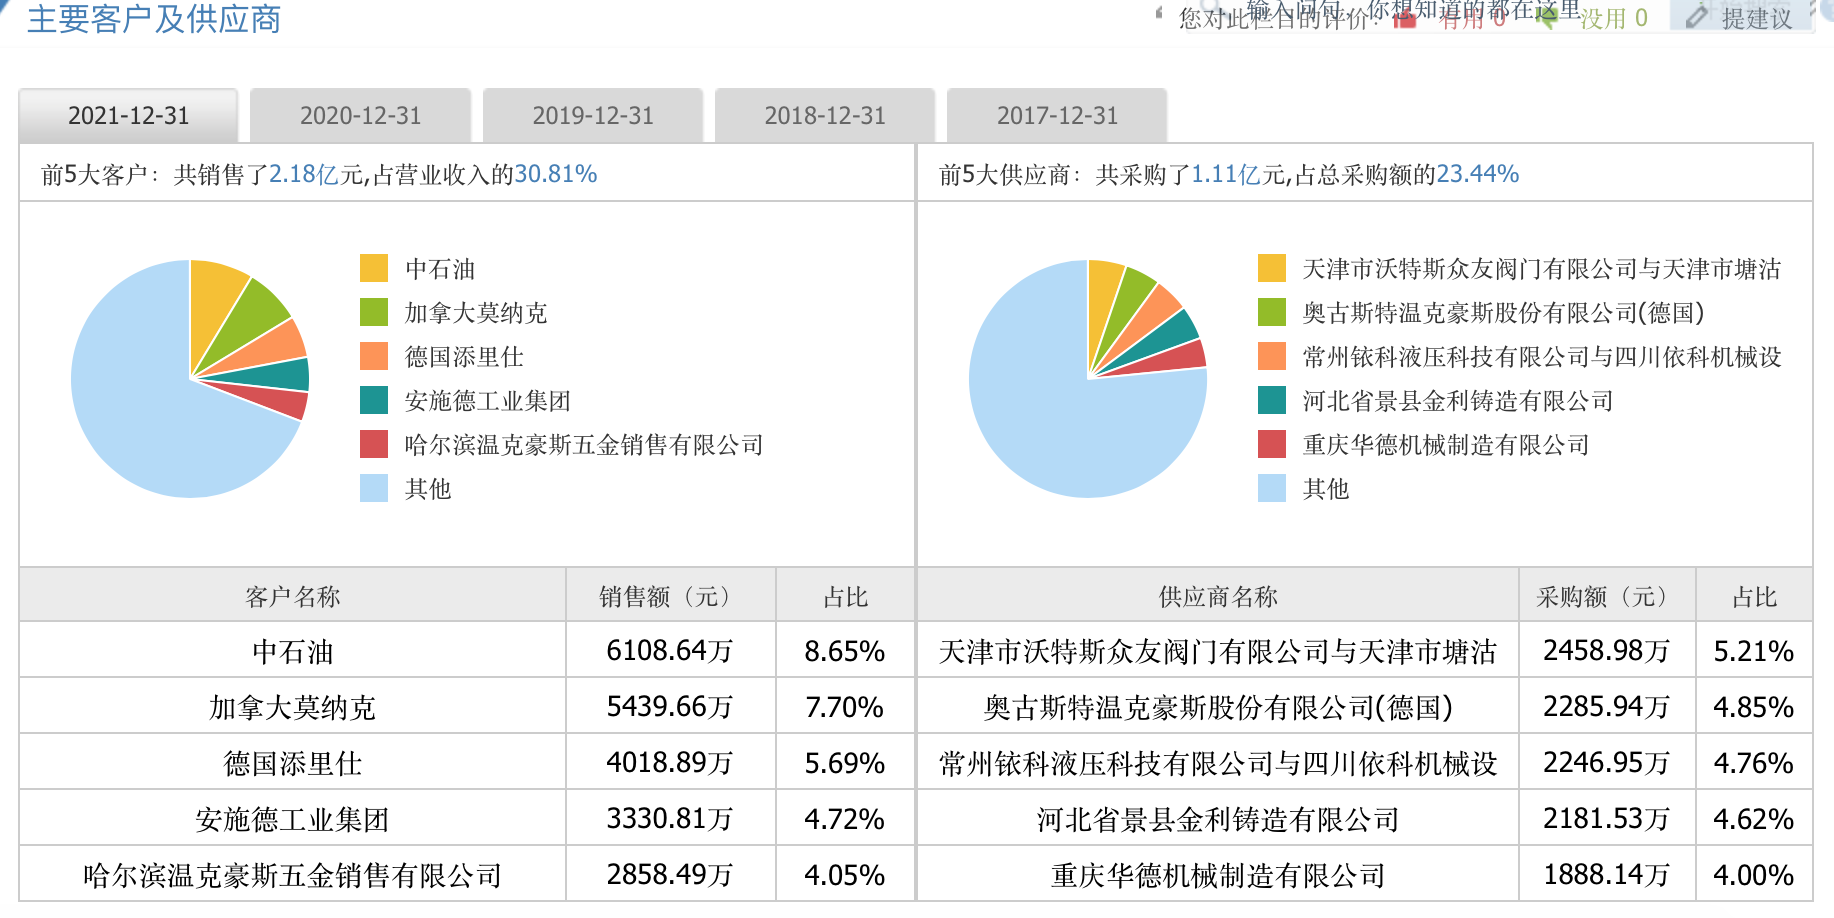
Task: Click the 3330.81万 sales amount cell
Action: coord(671,819)
